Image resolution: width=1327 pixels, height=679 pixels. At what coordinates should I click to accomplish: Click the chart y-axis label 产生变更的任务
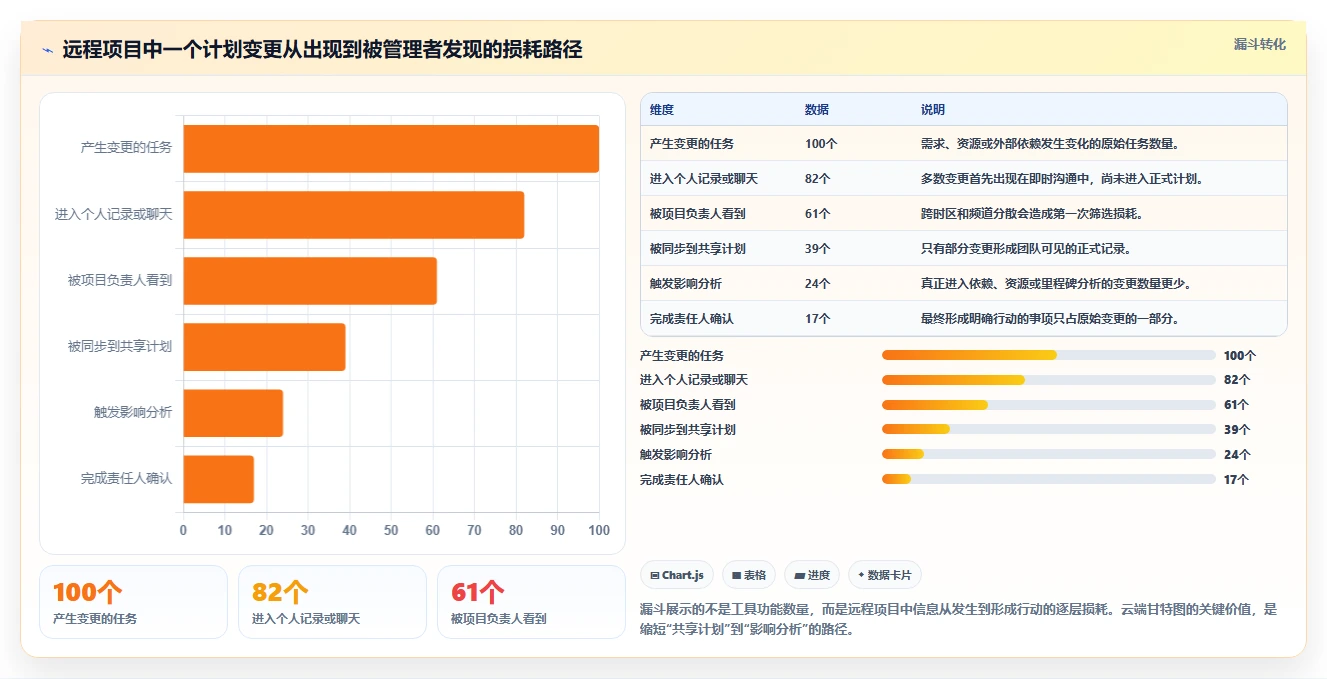tap(126, 148)
